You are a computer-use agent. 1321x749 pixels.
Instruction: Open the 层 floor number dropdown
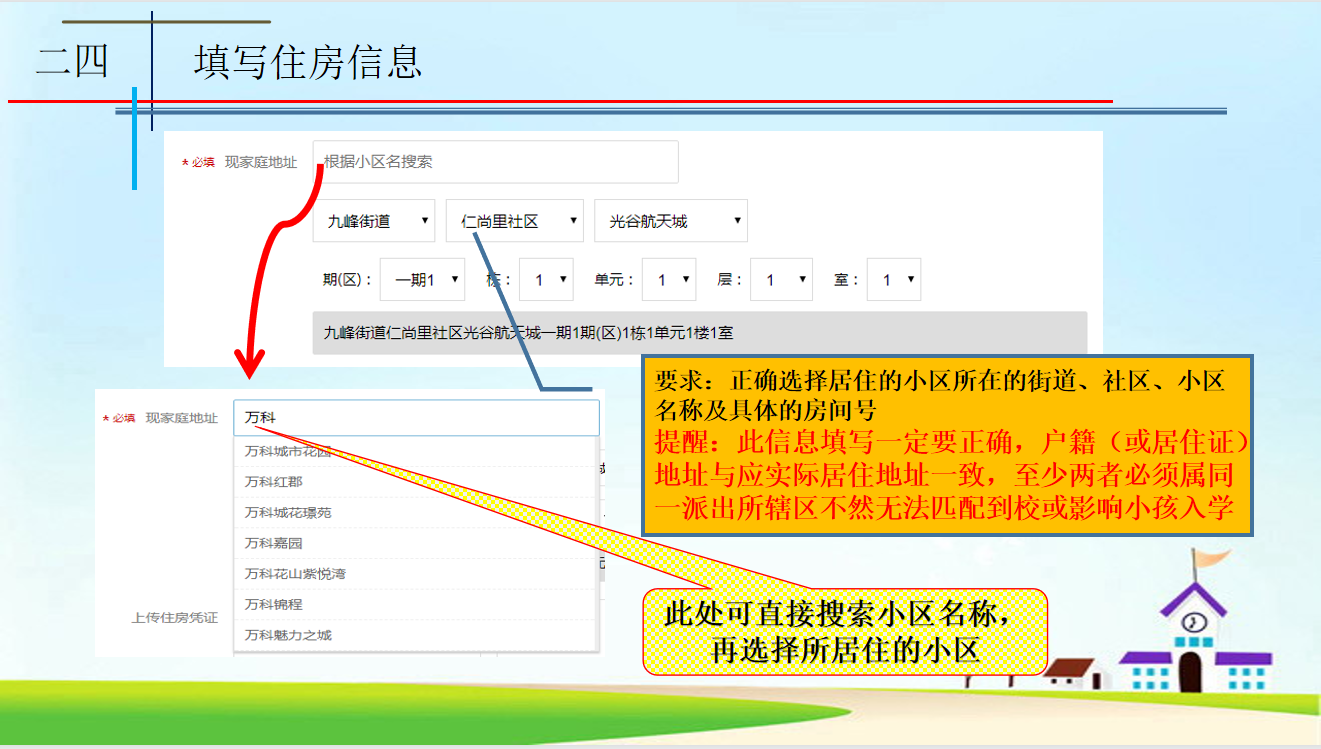780,280
